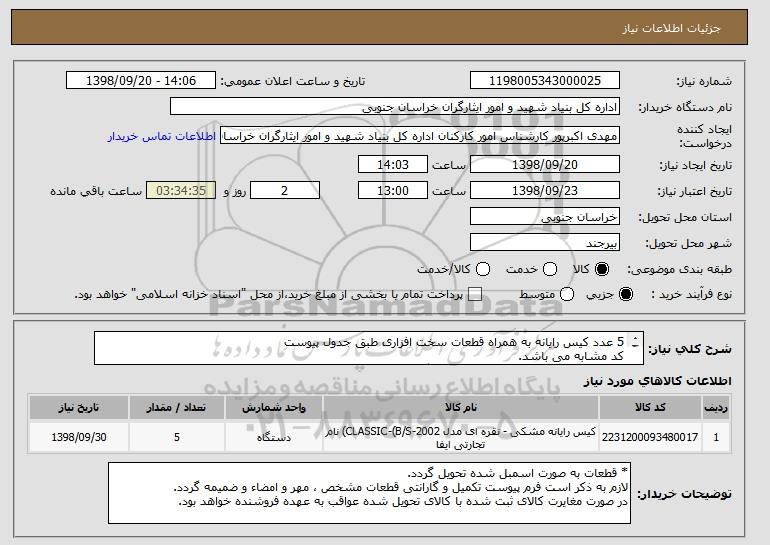Click the province field خراسان جنوبی
Screen dimensions: 770x545
click(x=545, y=217)
